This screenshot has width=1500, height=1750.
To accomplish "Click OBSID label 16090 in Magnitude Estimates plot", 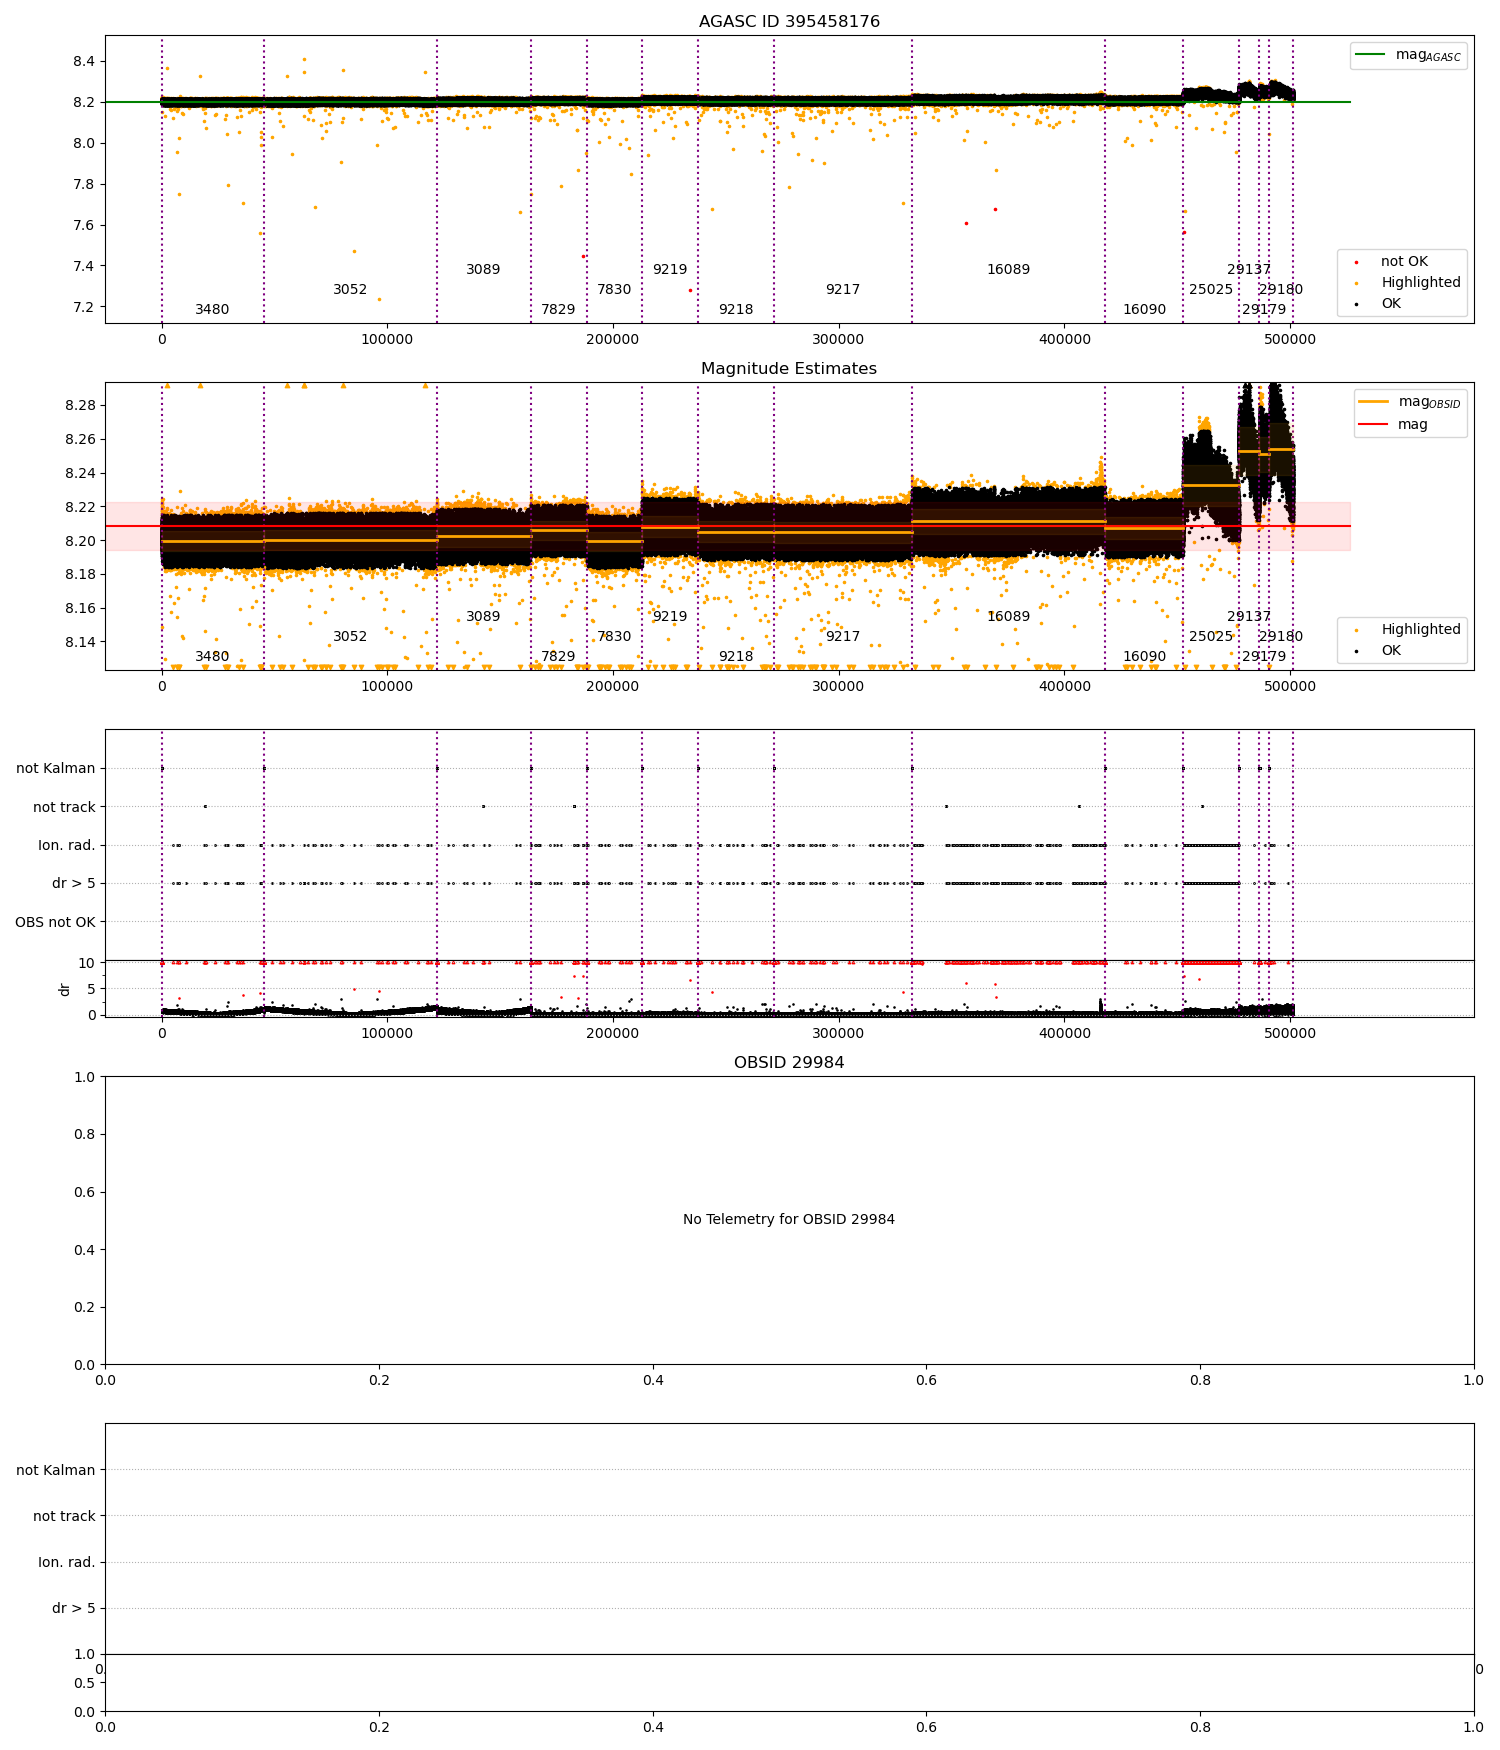I will click(1144, 657).
